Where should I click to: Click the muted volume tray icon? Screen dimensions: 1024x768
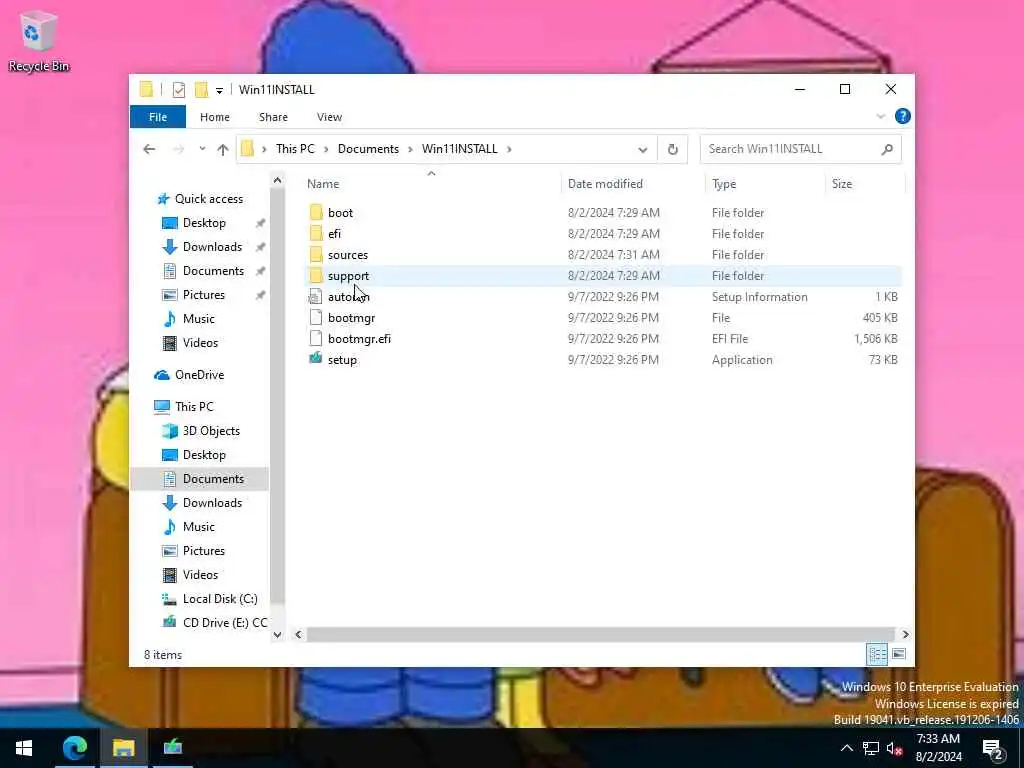tap(895, 748)
